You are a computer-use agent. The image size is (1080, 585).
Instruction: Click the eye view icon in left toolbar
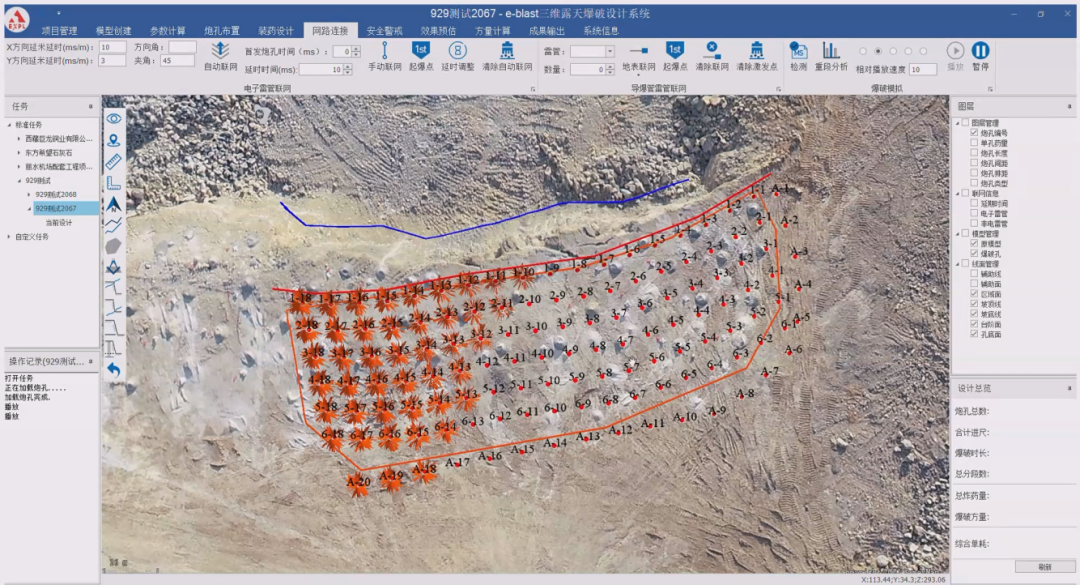pos(114,117)
